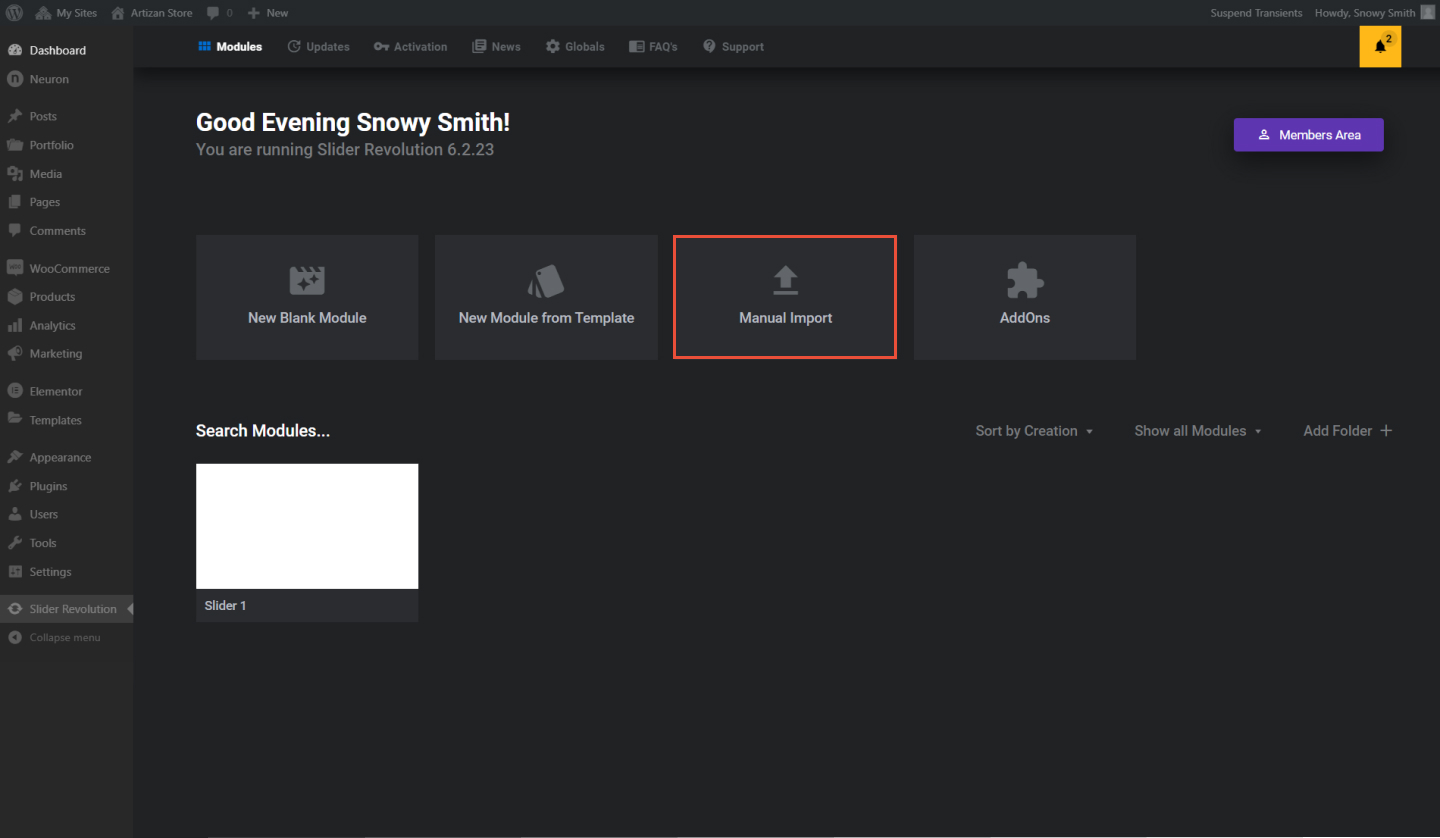The image size is (1440, 838).
Task: Open Portfolio in sidebar
Action: [x=66, y=145]
